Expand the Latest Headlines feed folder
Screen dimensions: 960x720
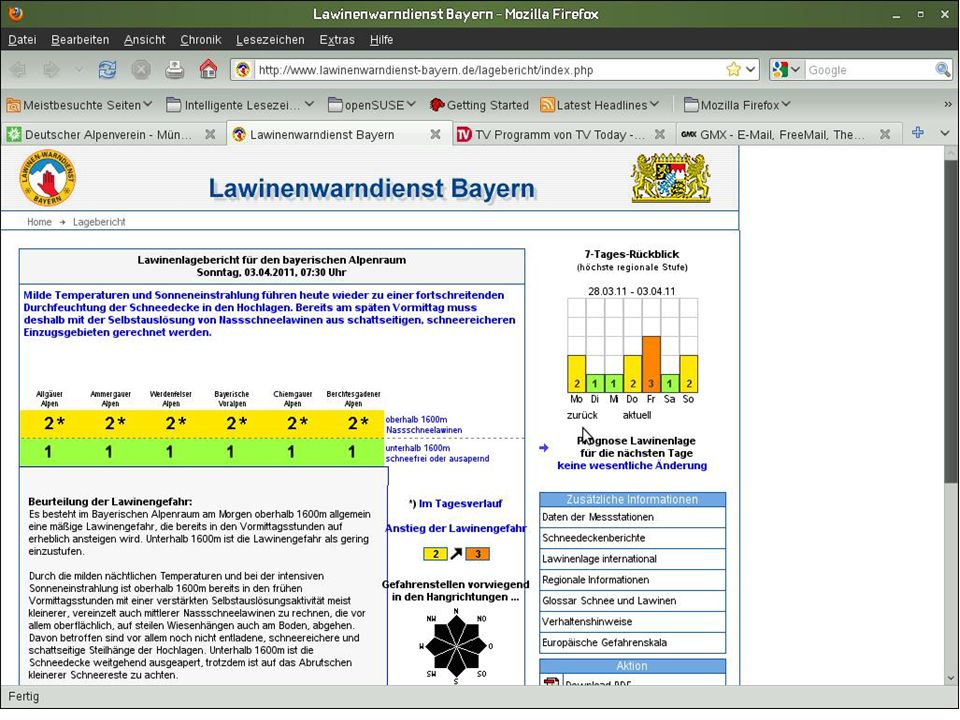point(599,105)
